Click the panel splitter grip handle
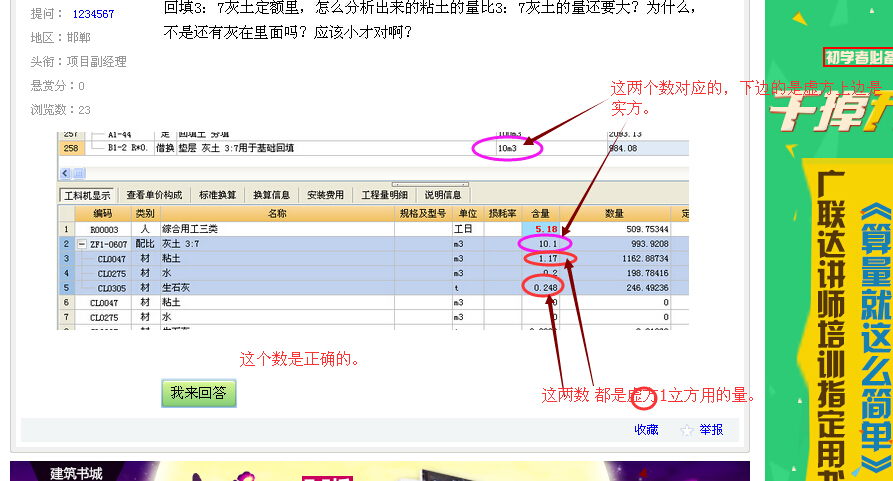Image resolution: width=893 pixels, height=481 pixels. click(x=430, y=184)
